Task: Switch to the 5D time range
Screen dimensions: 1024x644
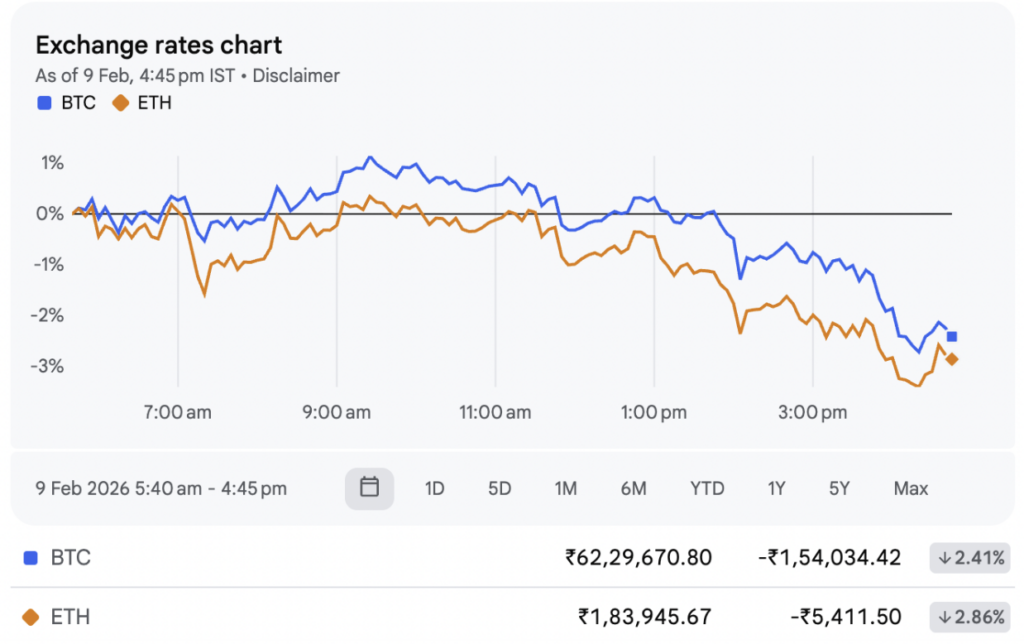Action: (499, 488)
